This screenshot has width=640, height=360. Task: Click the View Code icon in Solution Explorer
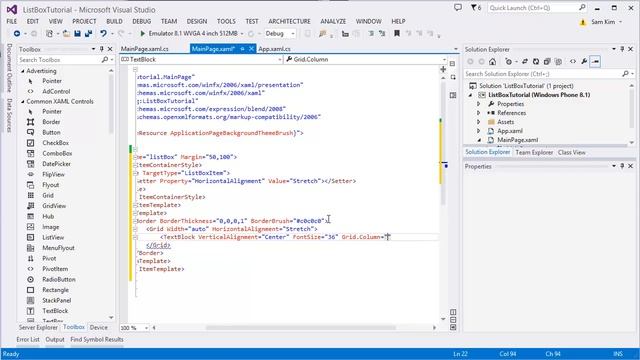point(573,62)
